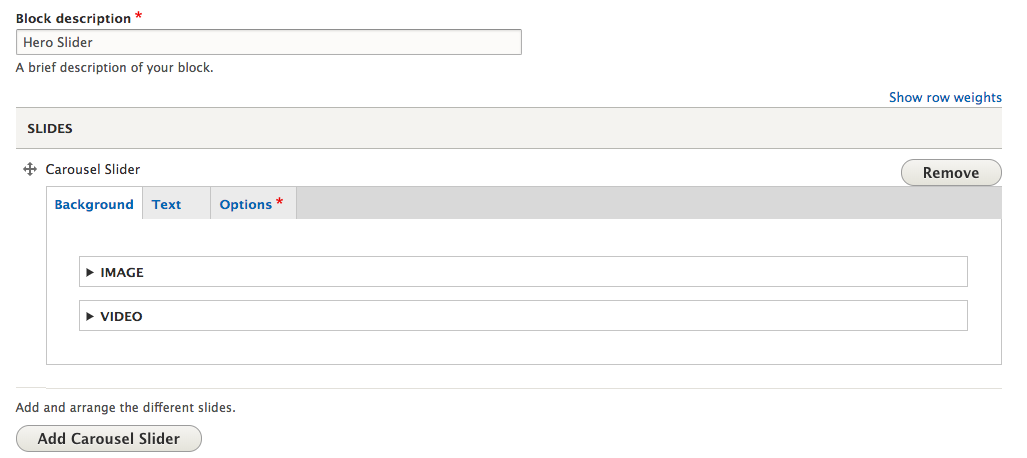Click the 'A brief description of your block' help text
The image size is (1027, 458).
point(115,67)
